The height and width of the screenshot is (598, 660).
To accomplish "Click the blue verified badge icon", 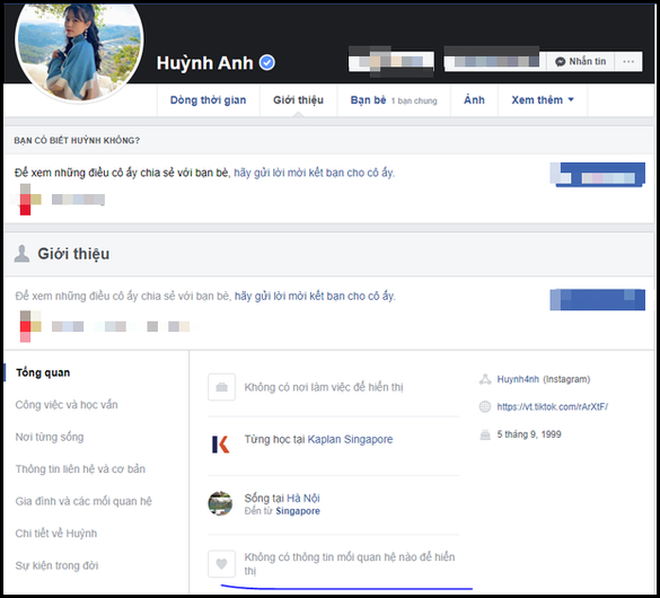I will coord(267,62).
